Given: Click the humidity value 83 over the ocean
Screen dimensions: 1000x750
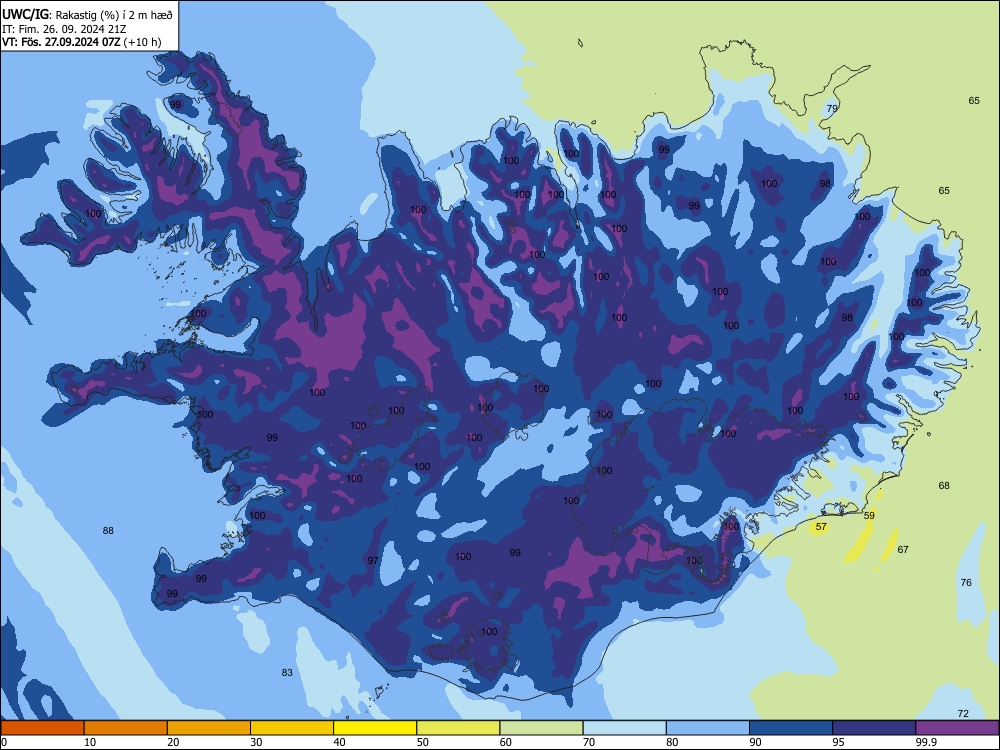Looking at the screenshot, I should click(x=287, y=672).
